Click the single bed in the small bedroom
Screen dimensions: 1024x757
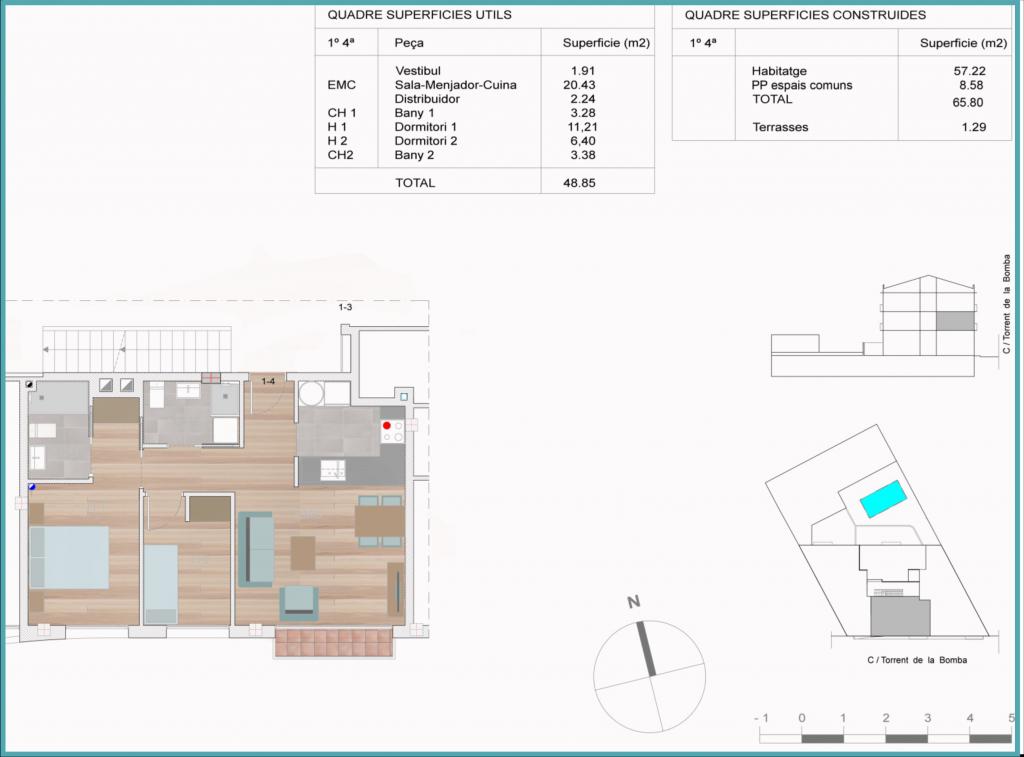160,583
